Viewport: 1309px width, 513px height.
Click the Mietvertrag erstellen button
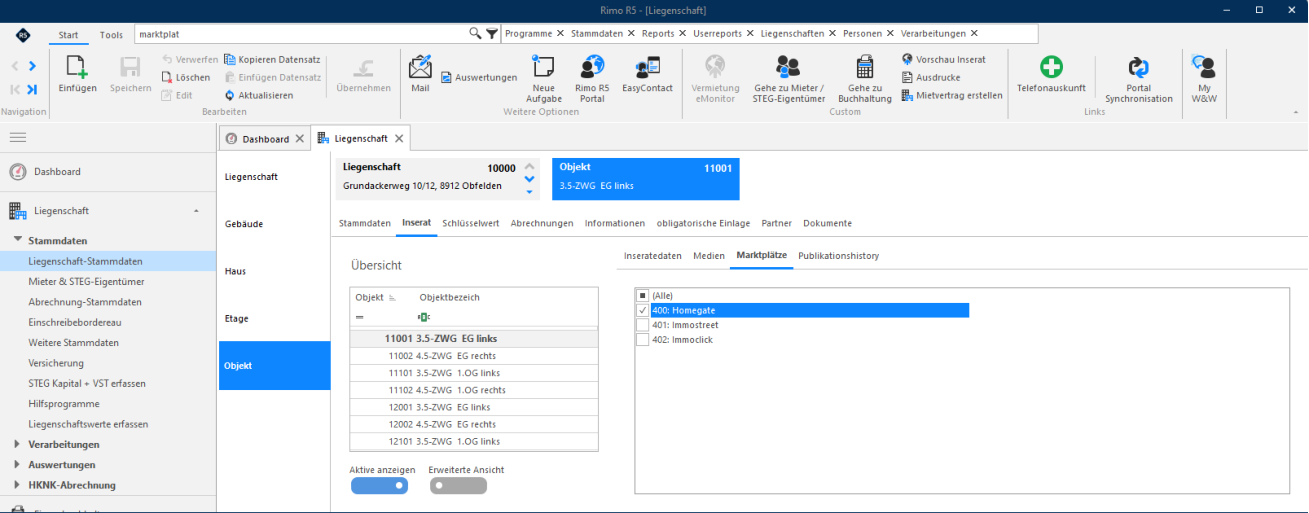tap(952, 95)
